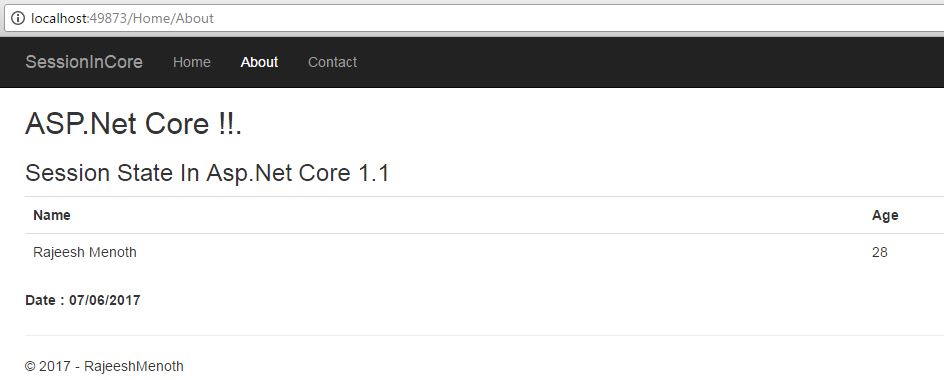
Task: Click the ASP.Net Core !!. heading
Action: tap(133, 125)
